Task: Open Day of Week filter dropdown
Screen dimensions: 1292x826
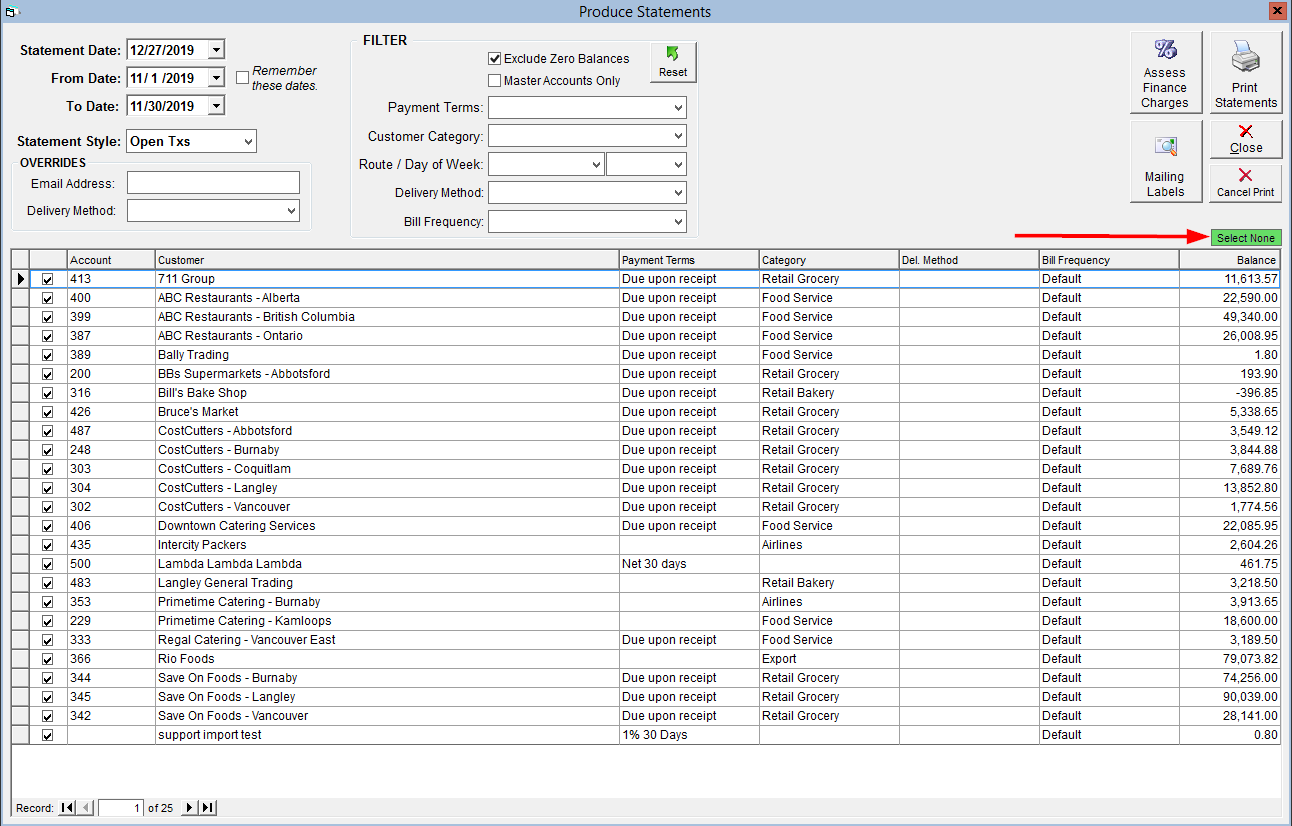Action: tap(679, 164)
